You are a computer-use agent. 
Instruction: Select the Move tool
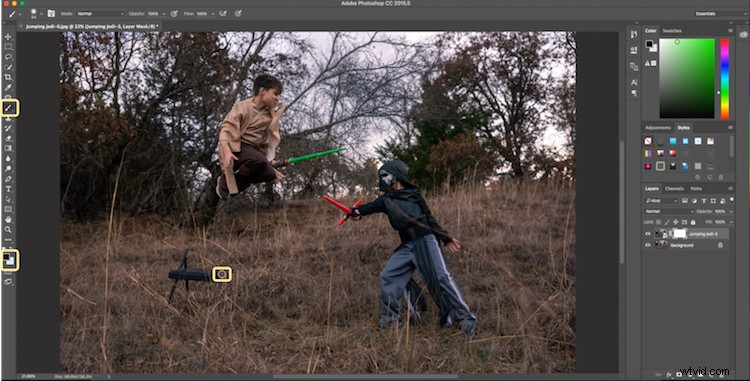[x=8, y=37]
